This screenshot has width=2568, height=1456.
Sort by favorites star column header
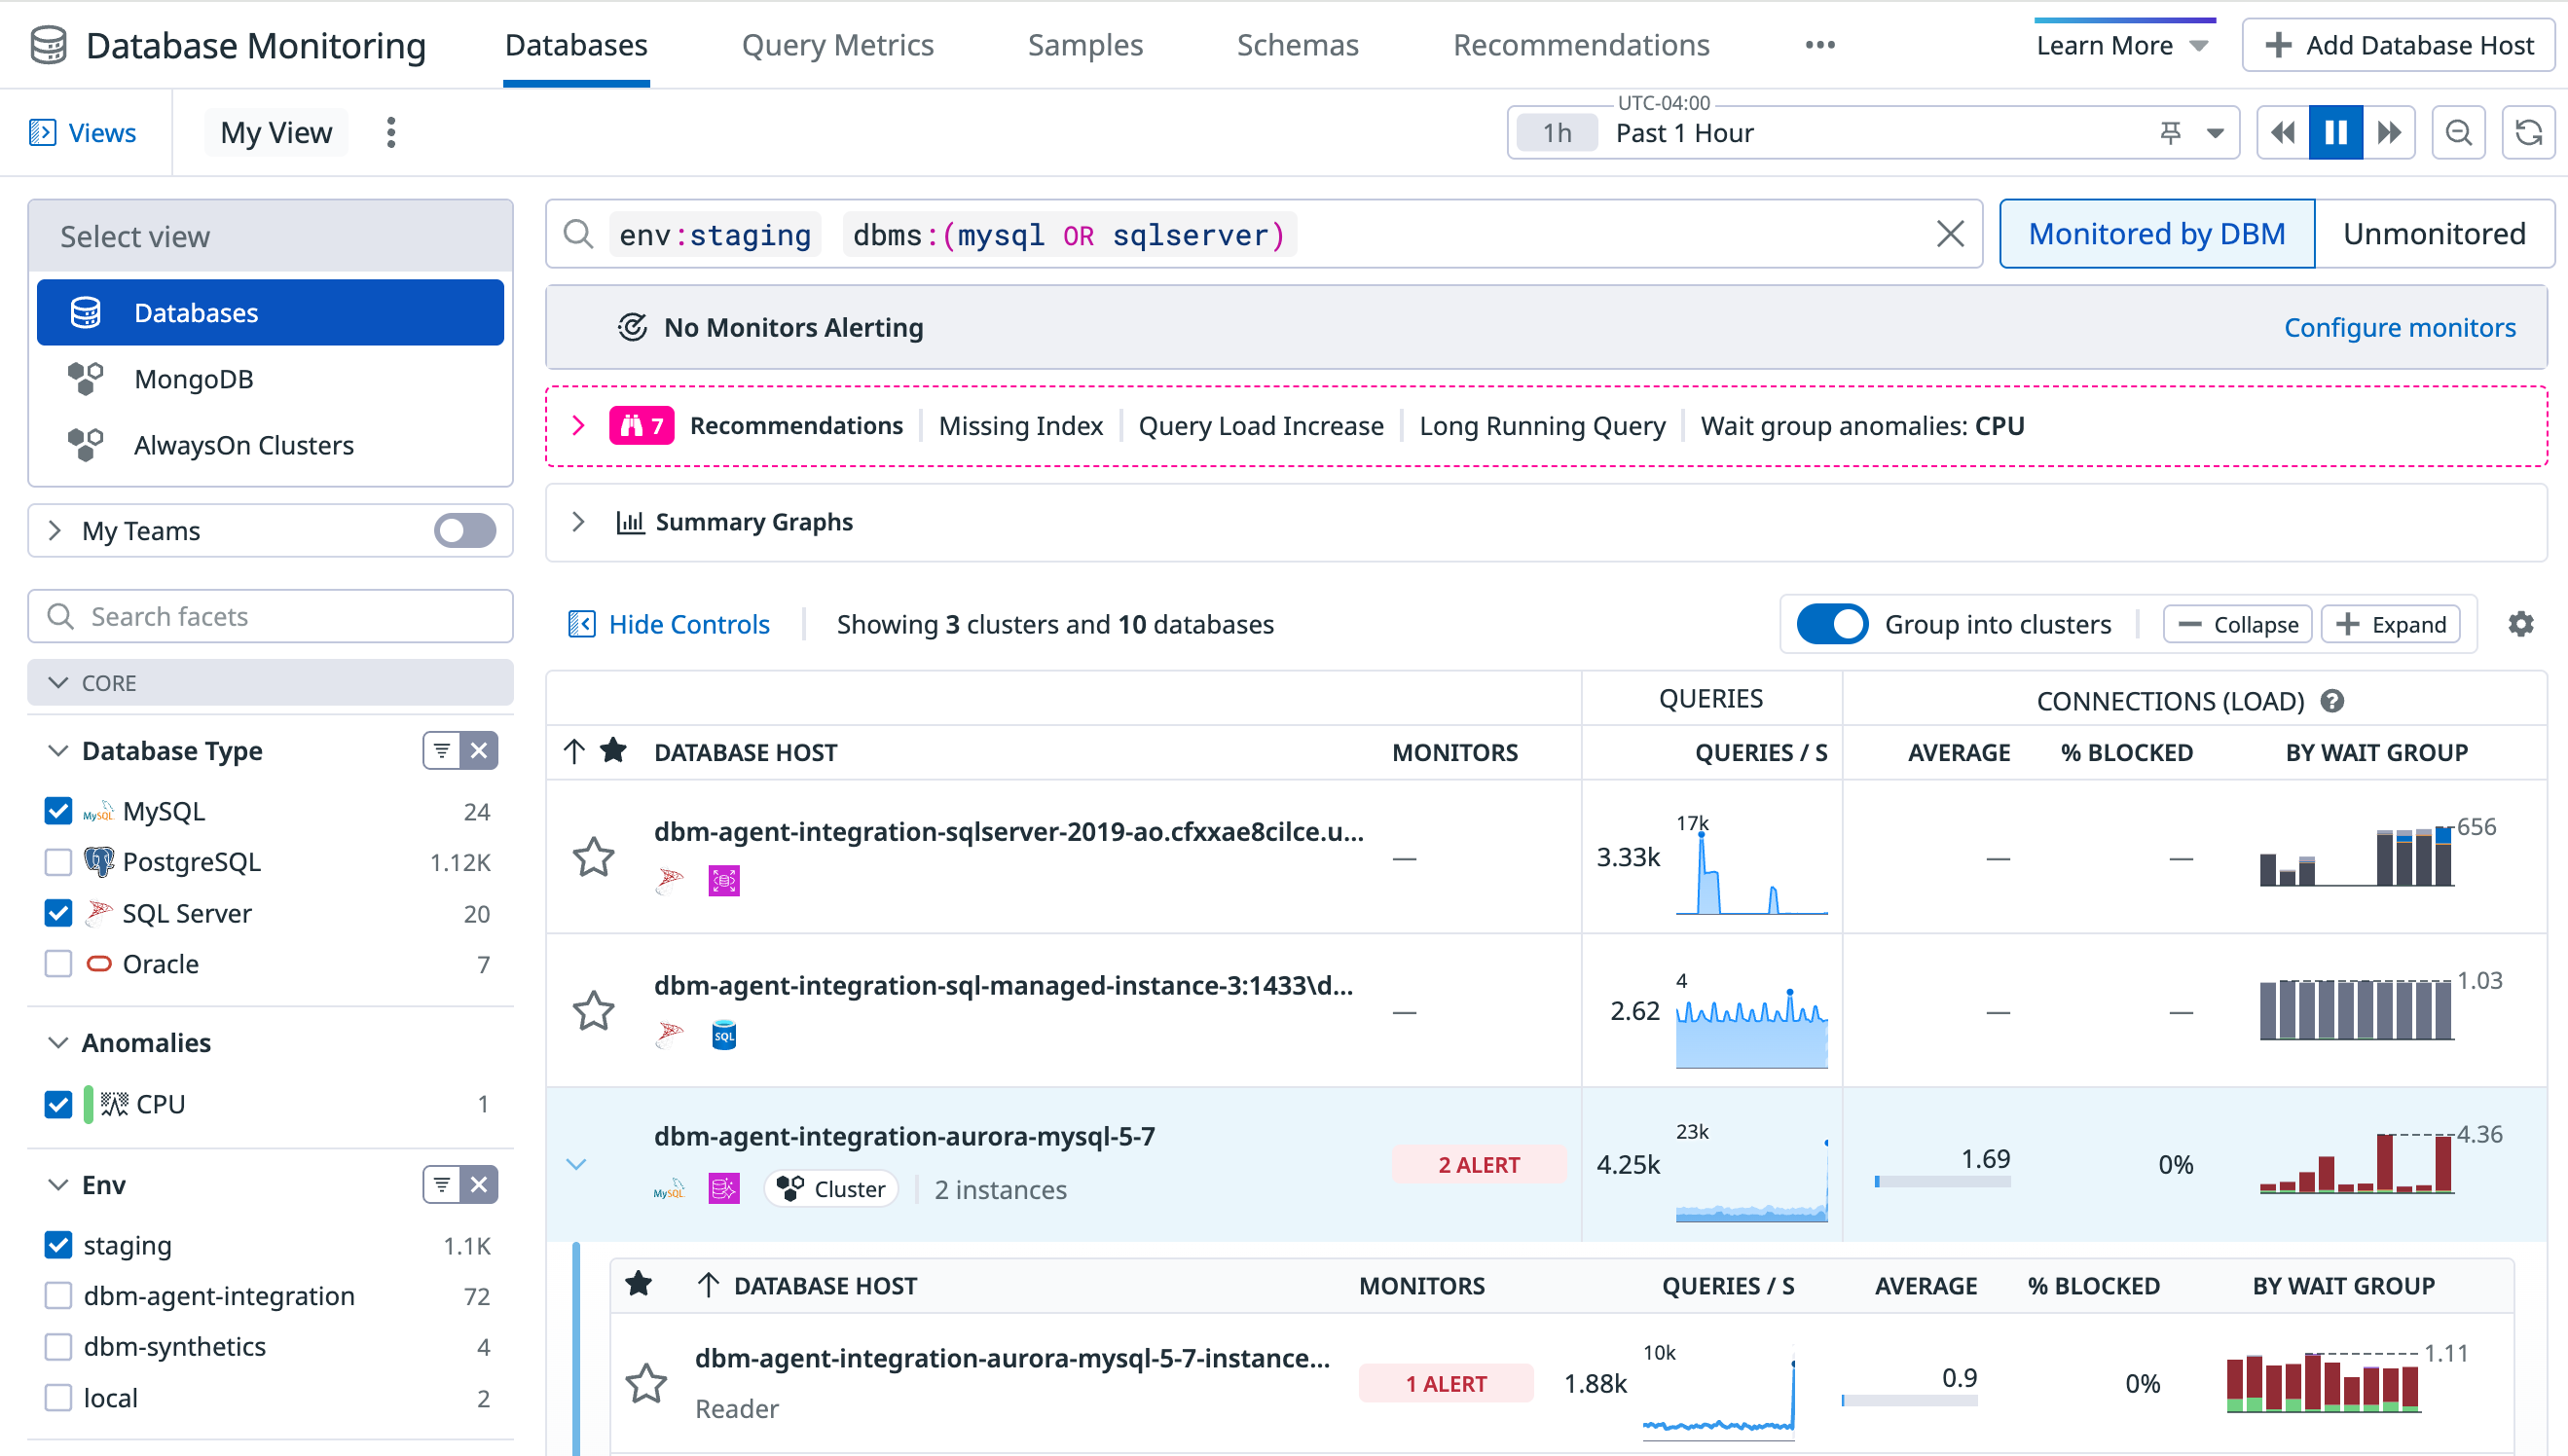pyautogui.click(x=614, y=751)
